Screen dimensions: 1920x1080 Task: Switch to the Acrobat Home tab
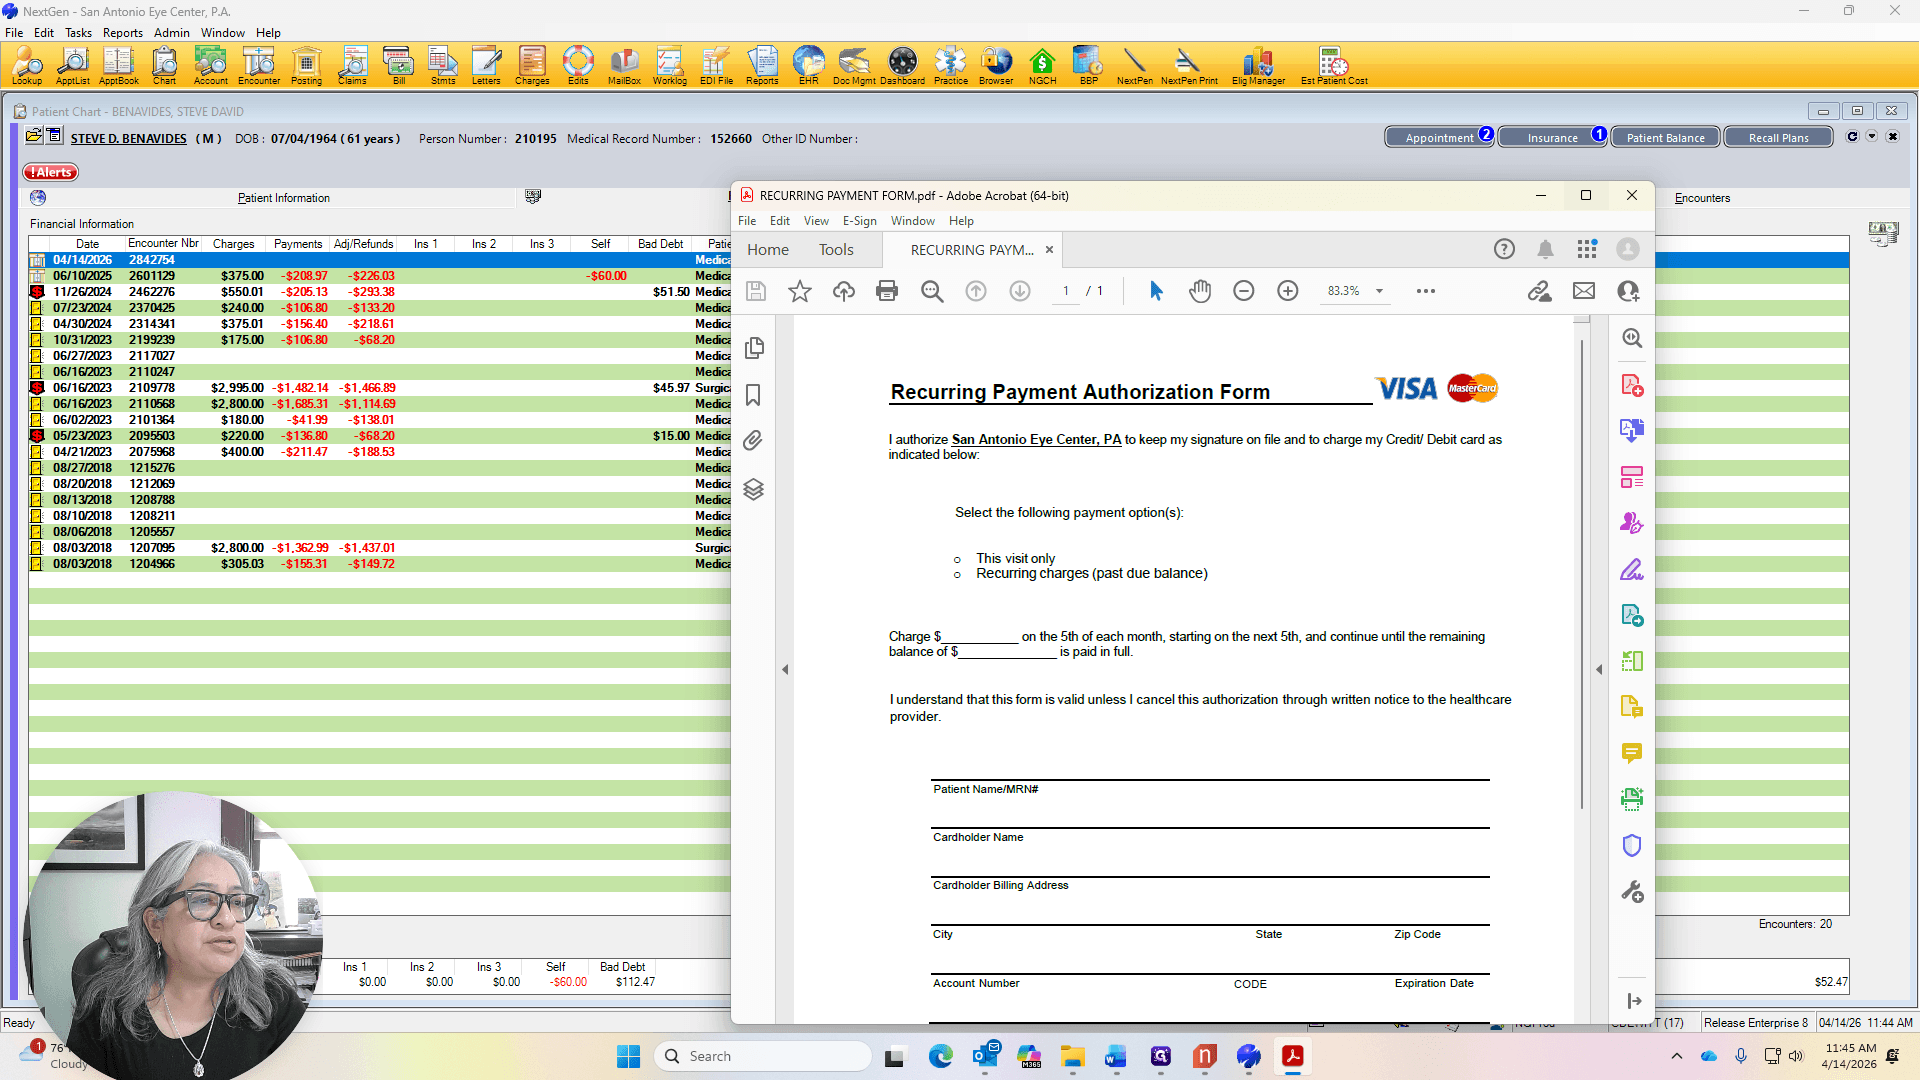point(768,250)
